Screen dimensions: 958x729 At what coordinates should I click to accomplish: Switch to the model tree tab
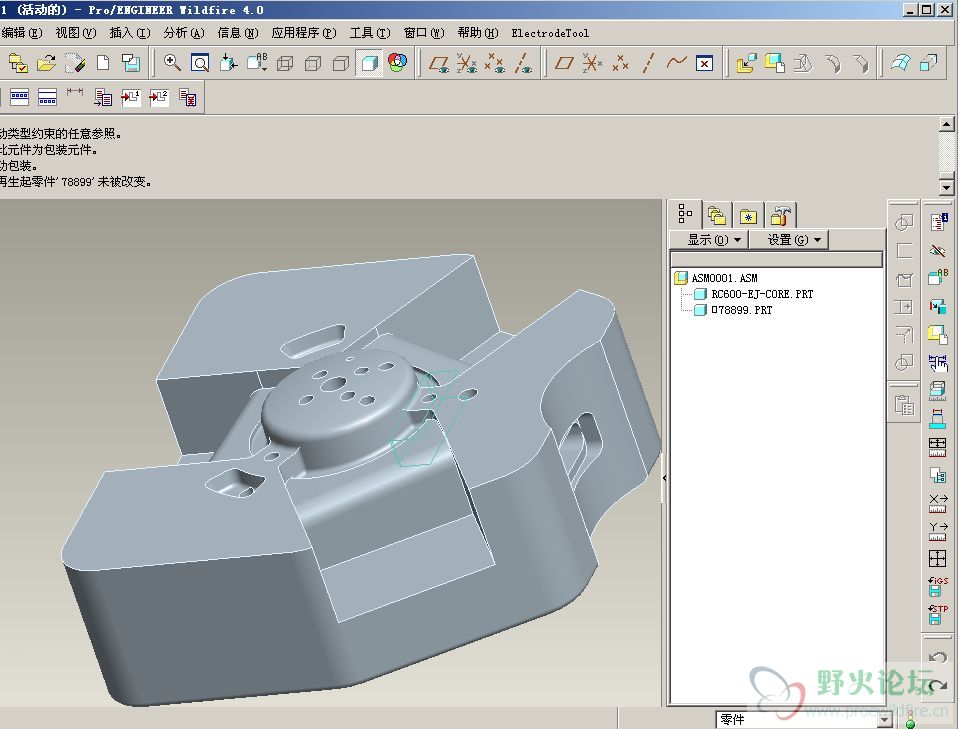(x=686, y=214)
